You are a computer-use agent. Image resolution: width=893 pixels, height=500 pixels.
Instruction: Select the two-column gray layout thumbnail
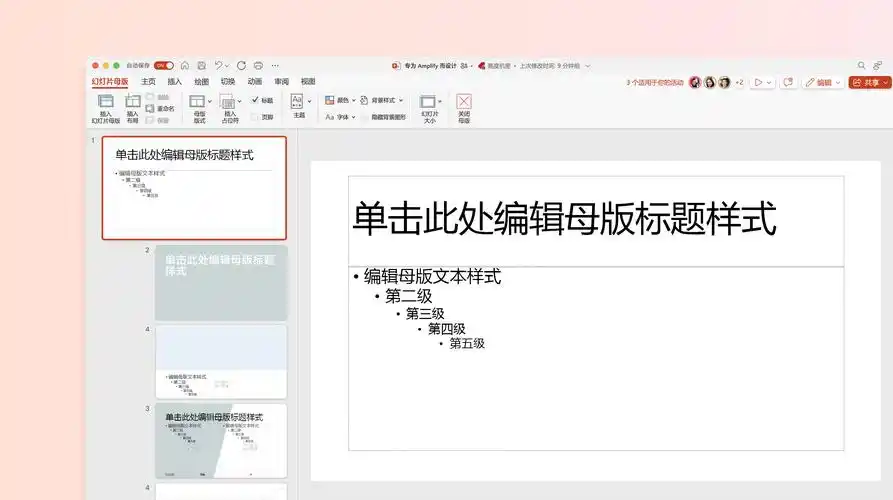pos(221,441)
